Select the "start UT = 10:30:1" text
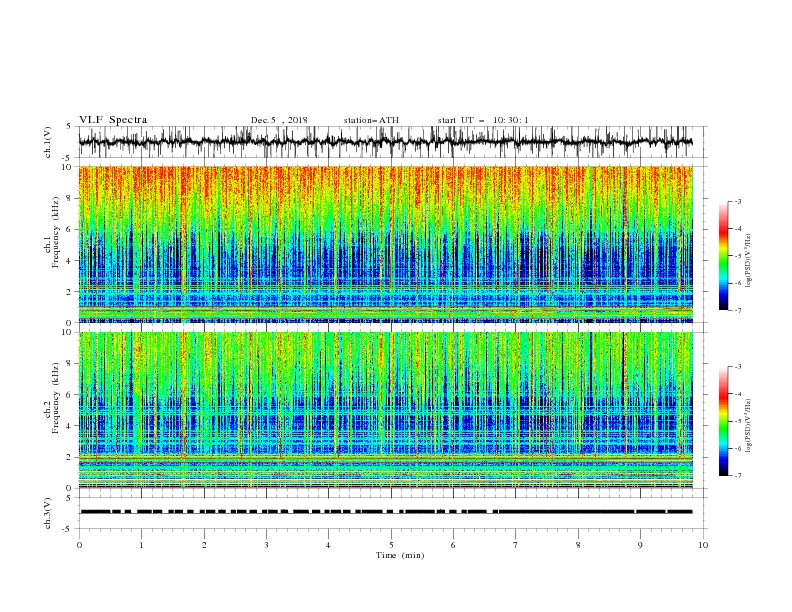The height and width of the screenshot is (612, 792). tap(483, 120)
